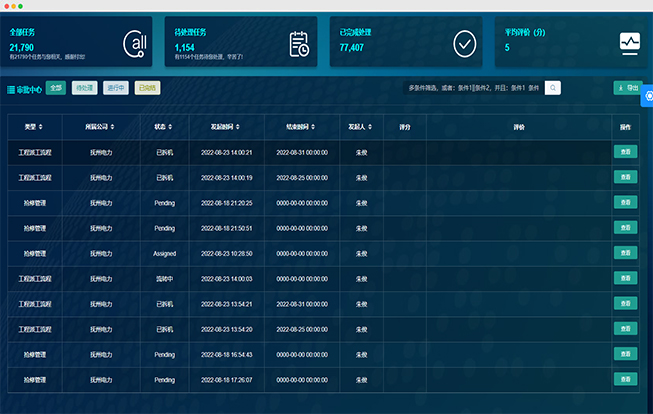Sort the table by 类型 column arrows
The width and height of the screenshot is (653, 414).
(x=41, y=127)
